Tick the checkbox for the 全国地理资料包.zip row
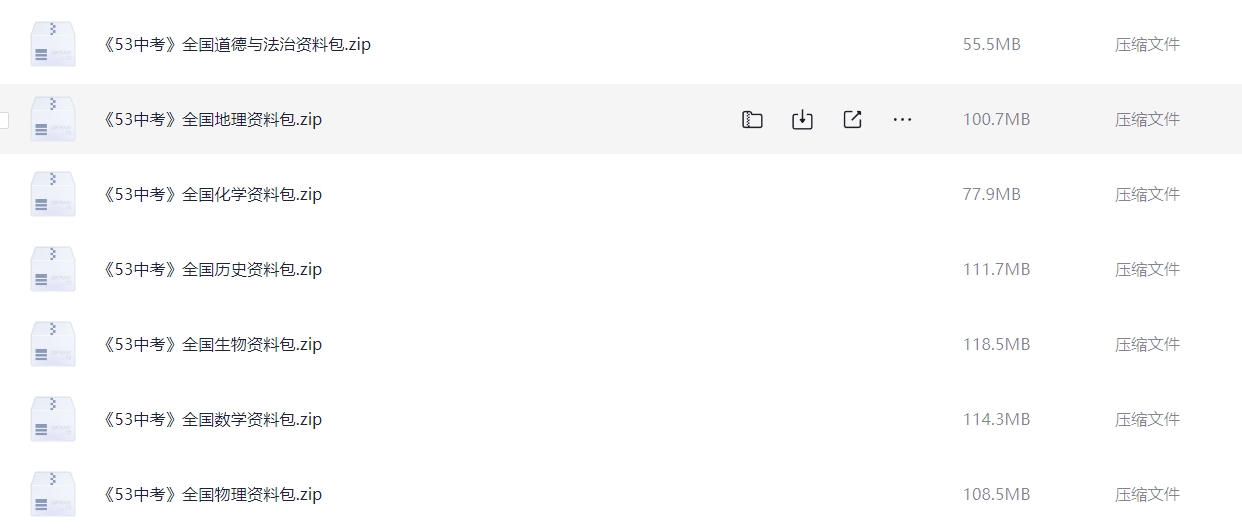Viewport: 1242px width, 530px height. 3,120
